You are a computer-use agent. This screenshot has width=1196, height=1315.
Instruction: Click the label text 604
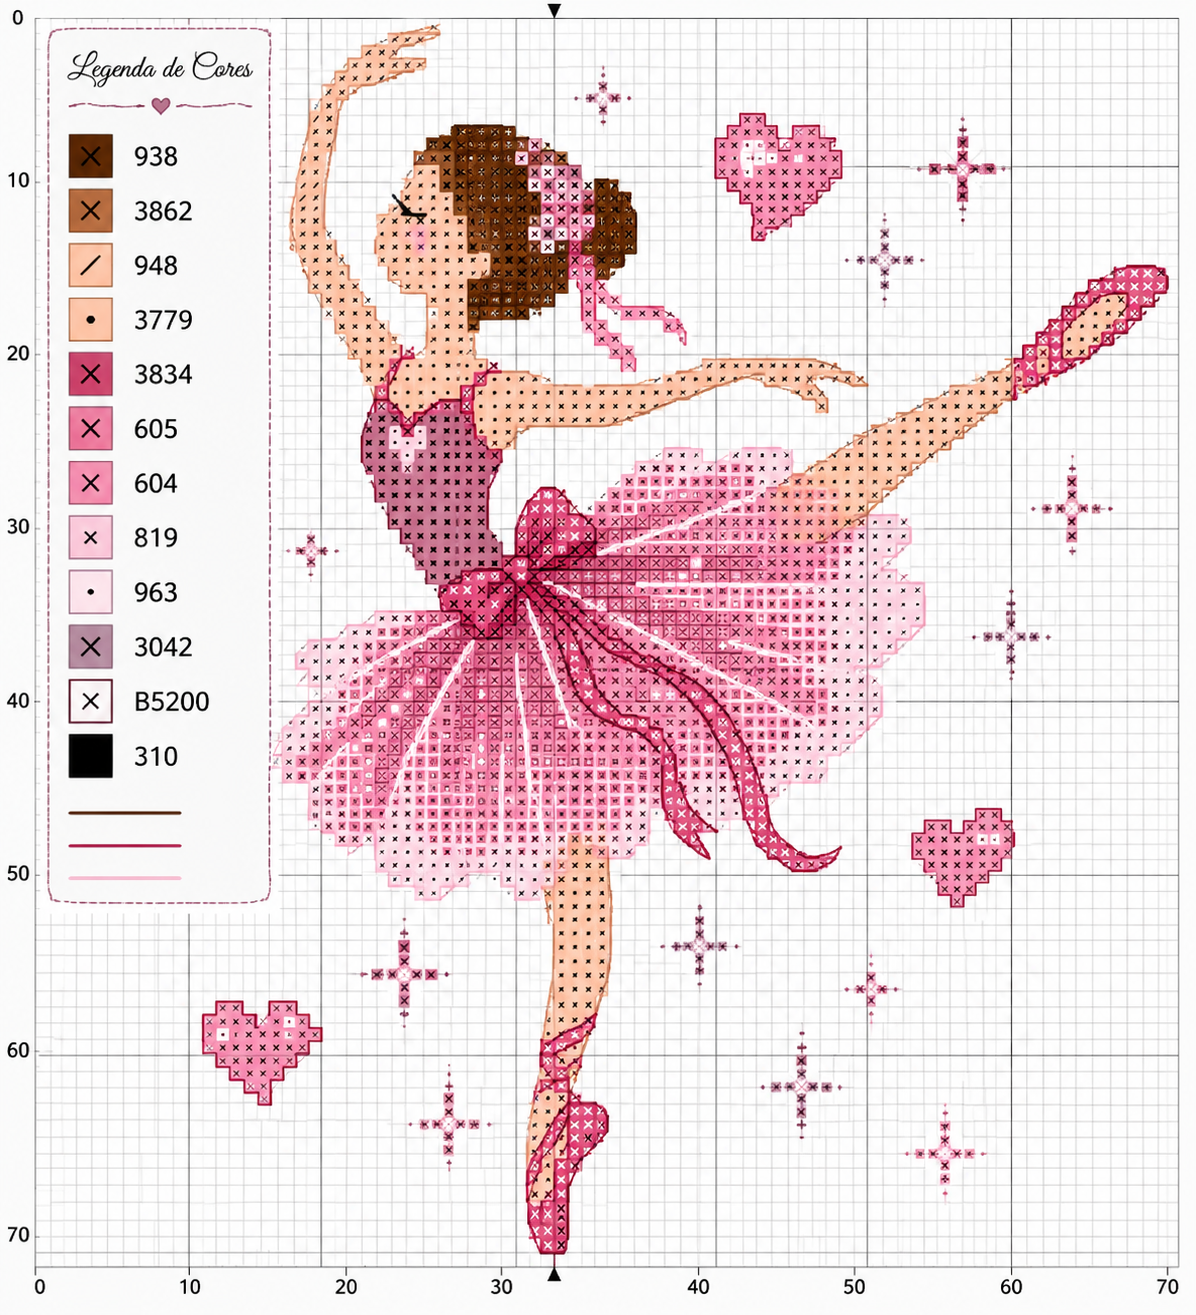[x=156, y=484]
